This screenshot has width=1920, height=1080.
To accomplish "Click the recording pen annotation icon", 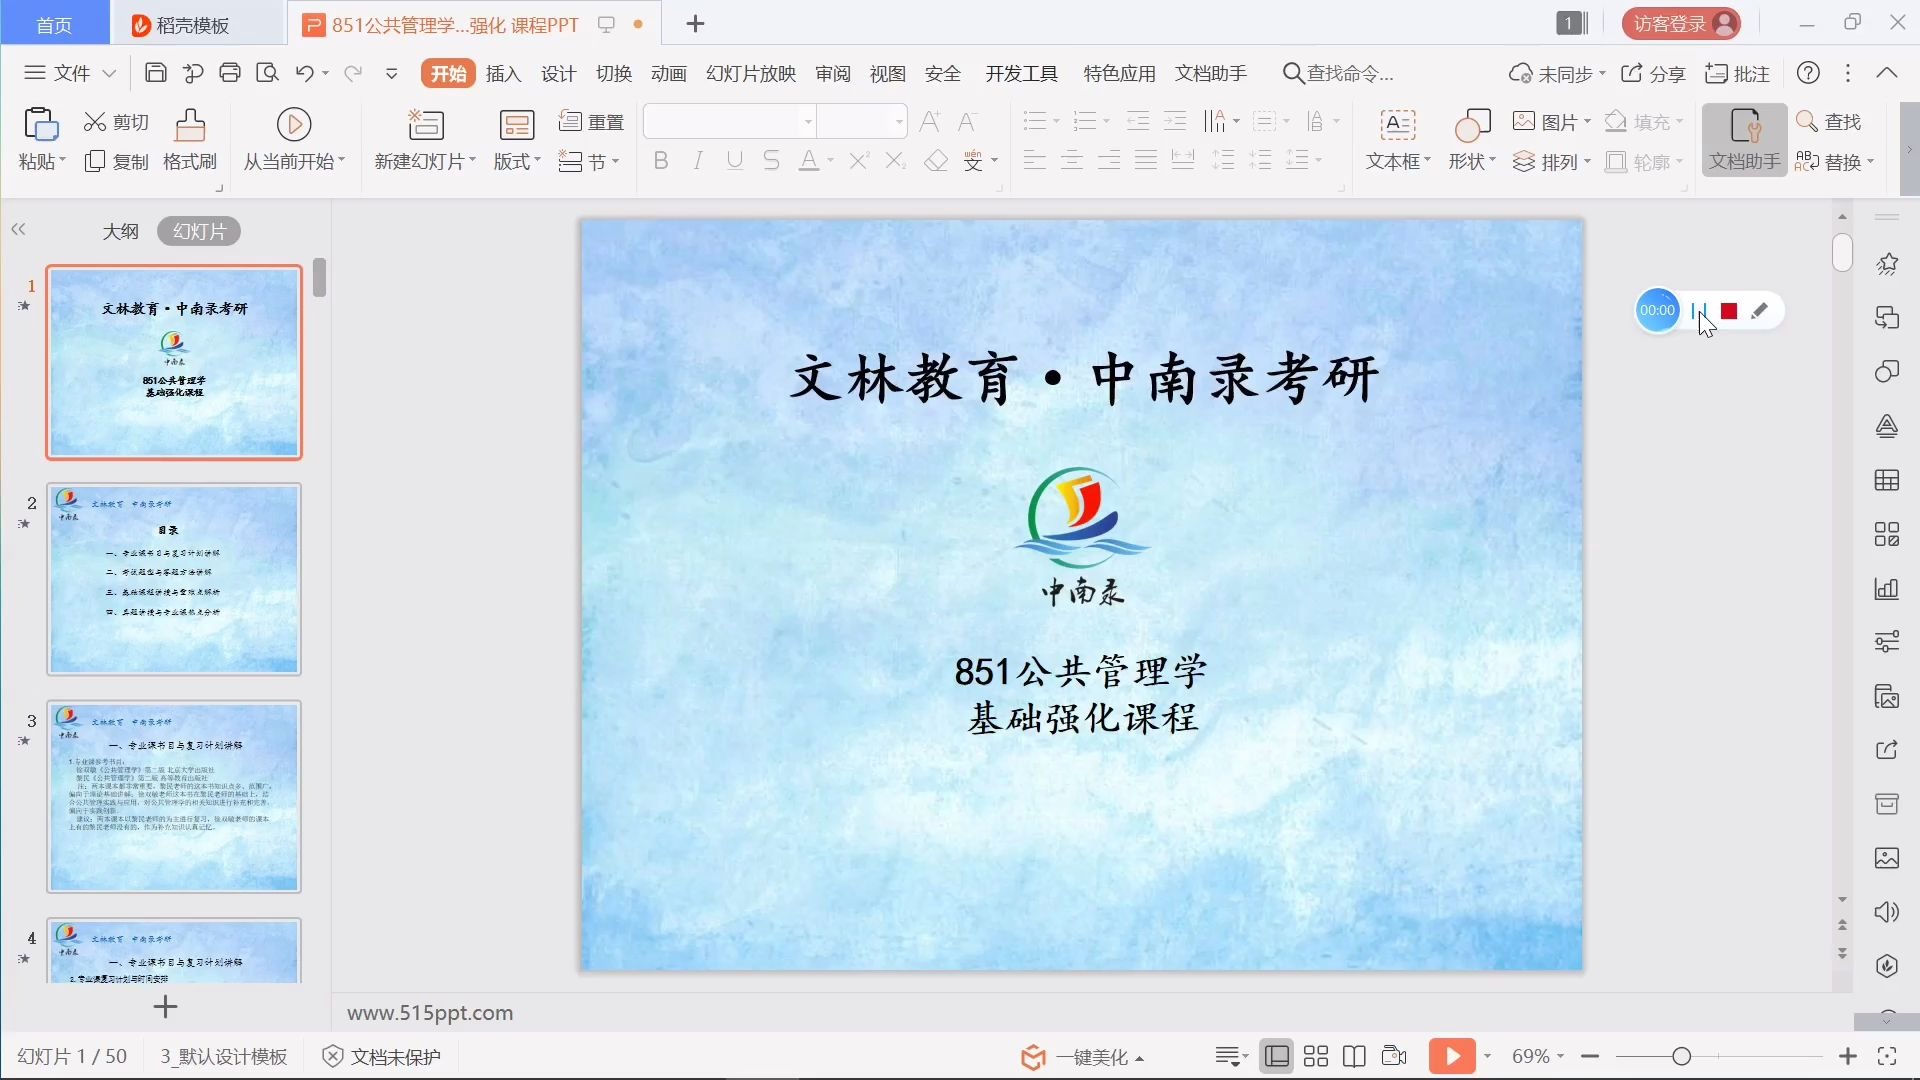I will [x=1760, y=311].
